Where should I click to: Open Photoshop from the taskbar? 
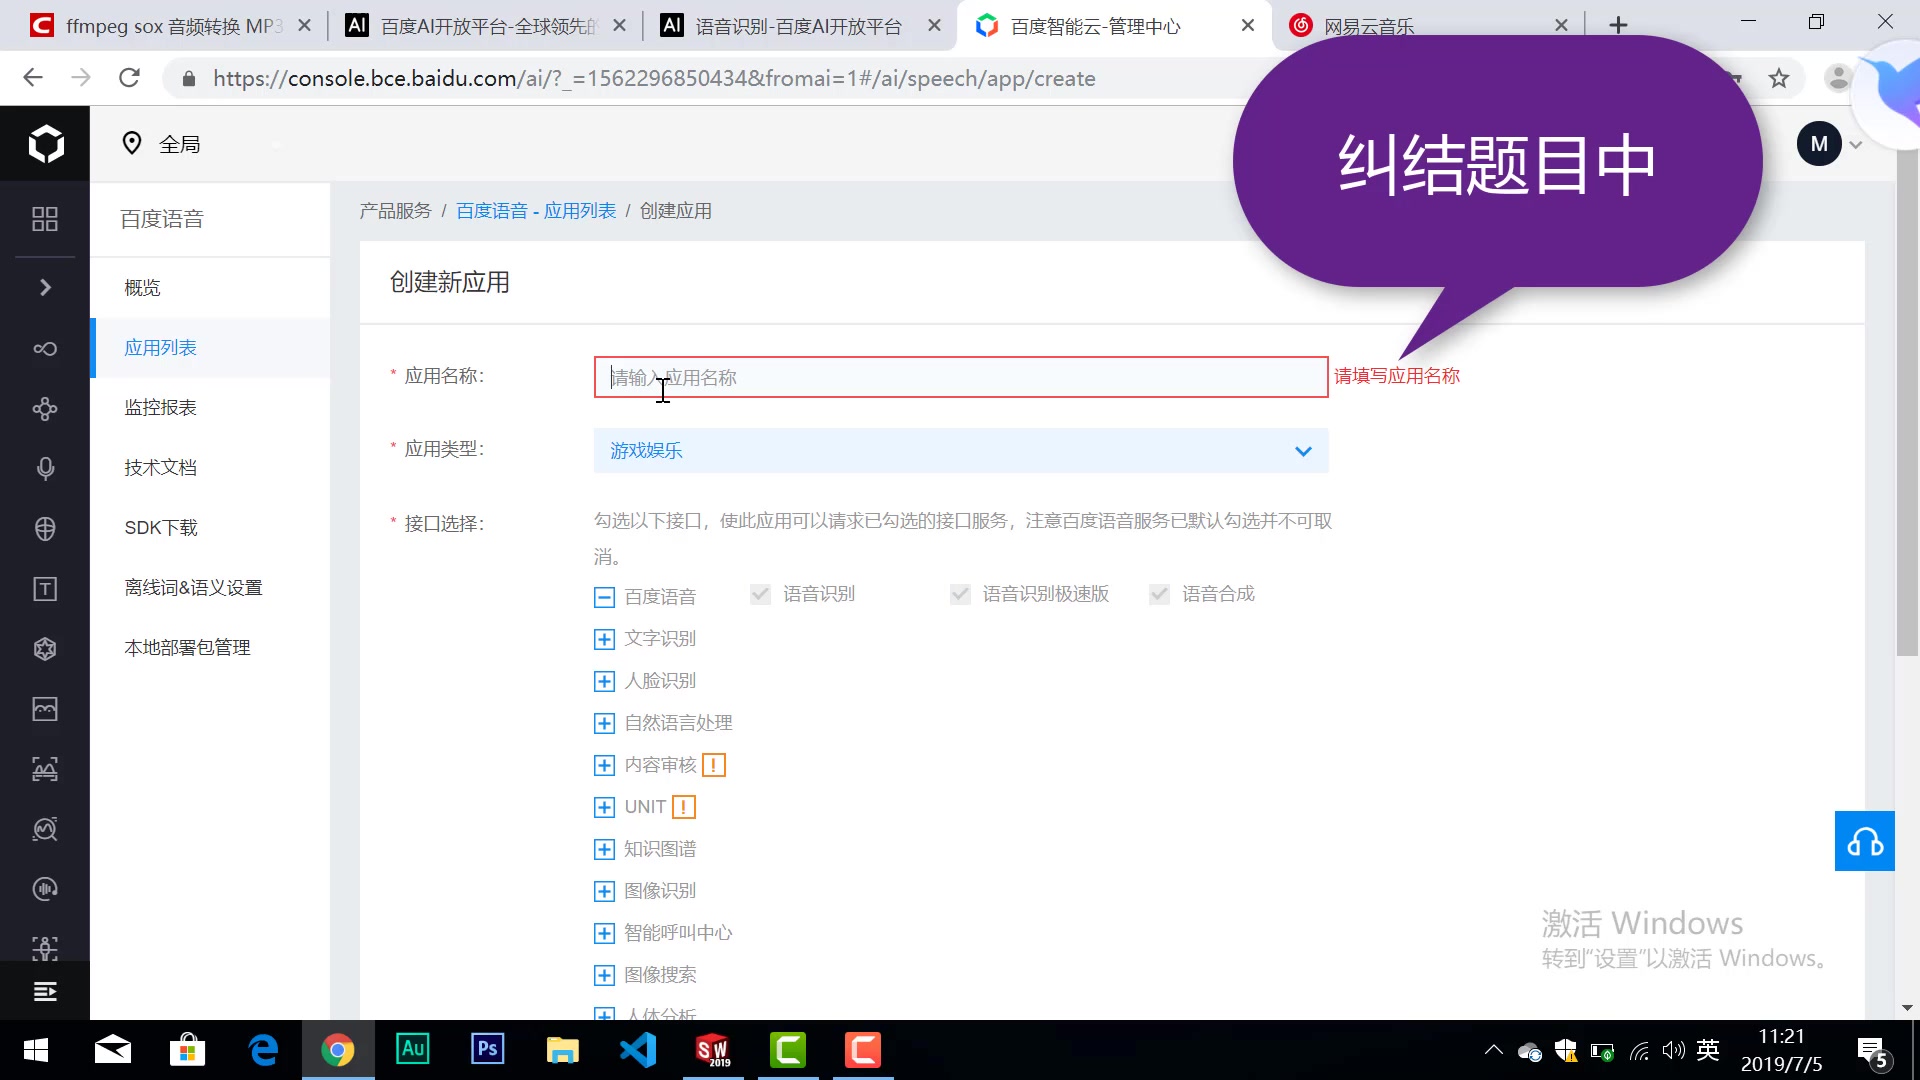click(x=488, y=1049)
